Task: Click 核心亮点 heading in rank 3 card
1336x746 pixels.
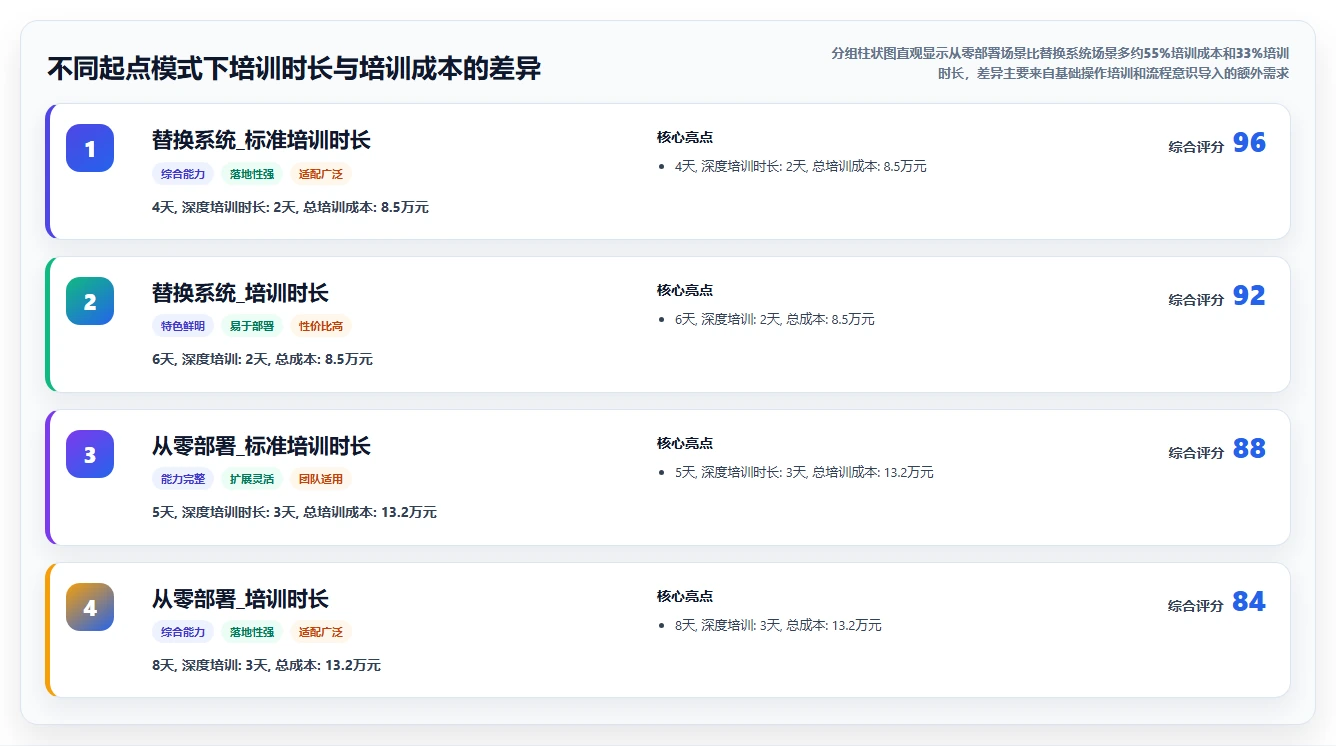Action: pyautogui.click(x=685, y=444)
